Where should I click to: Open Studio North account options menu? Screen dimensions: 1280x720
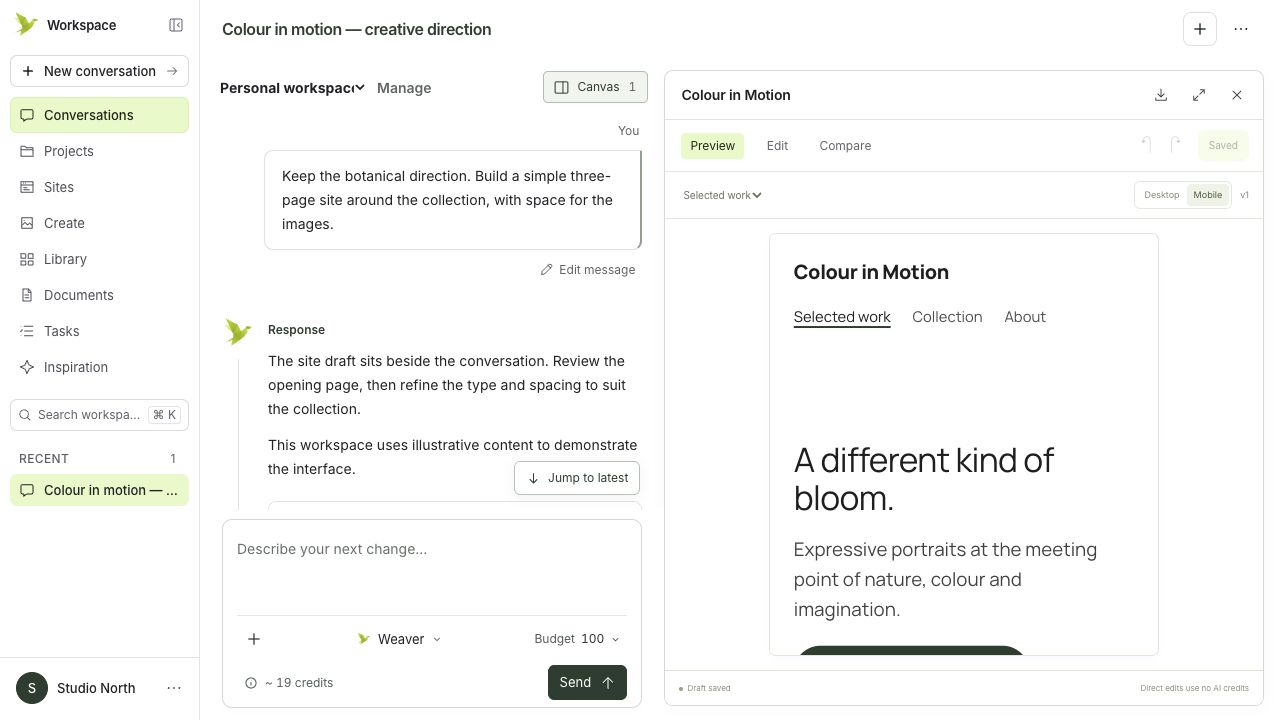tap(174, 688)
